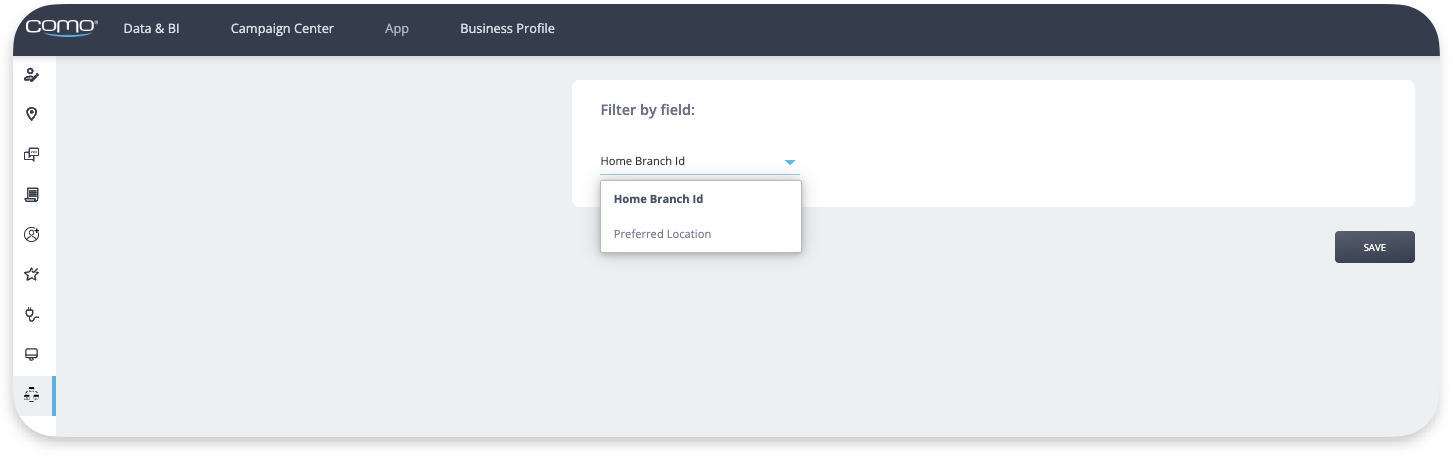Switch to Campaign Center tab
This screenshot has width=1453, height=459.
[282, 28]
